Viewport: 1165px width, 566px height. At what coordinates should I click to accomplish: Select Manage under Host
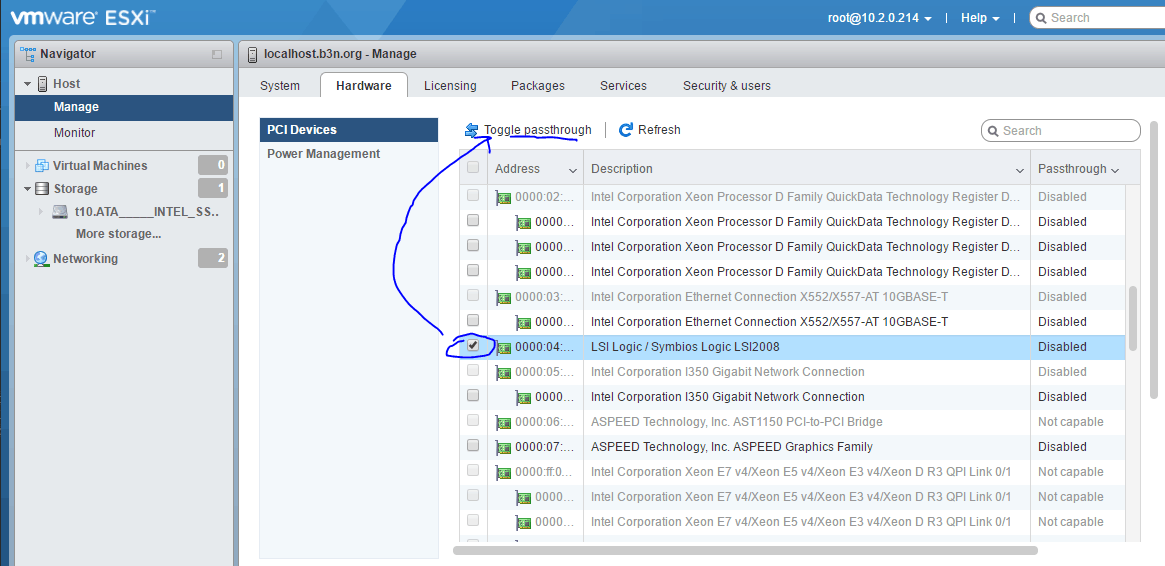point(124,107)
